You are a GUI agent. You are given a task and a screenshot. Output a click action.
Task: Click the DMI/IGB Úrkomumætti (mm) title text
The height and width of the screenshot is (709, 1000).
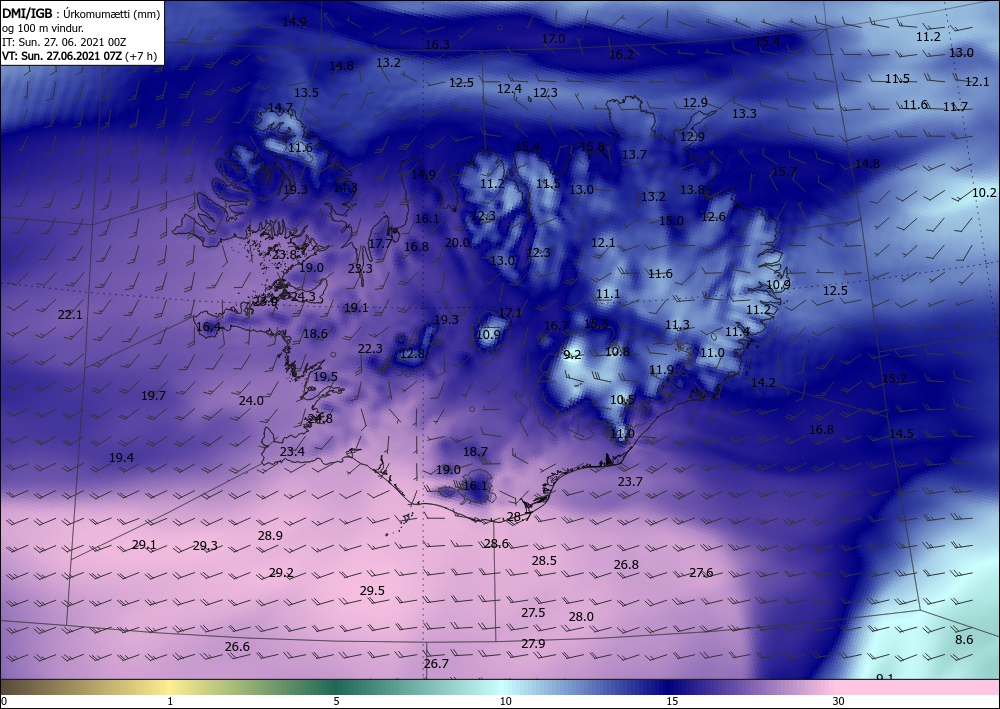[81, 12]
